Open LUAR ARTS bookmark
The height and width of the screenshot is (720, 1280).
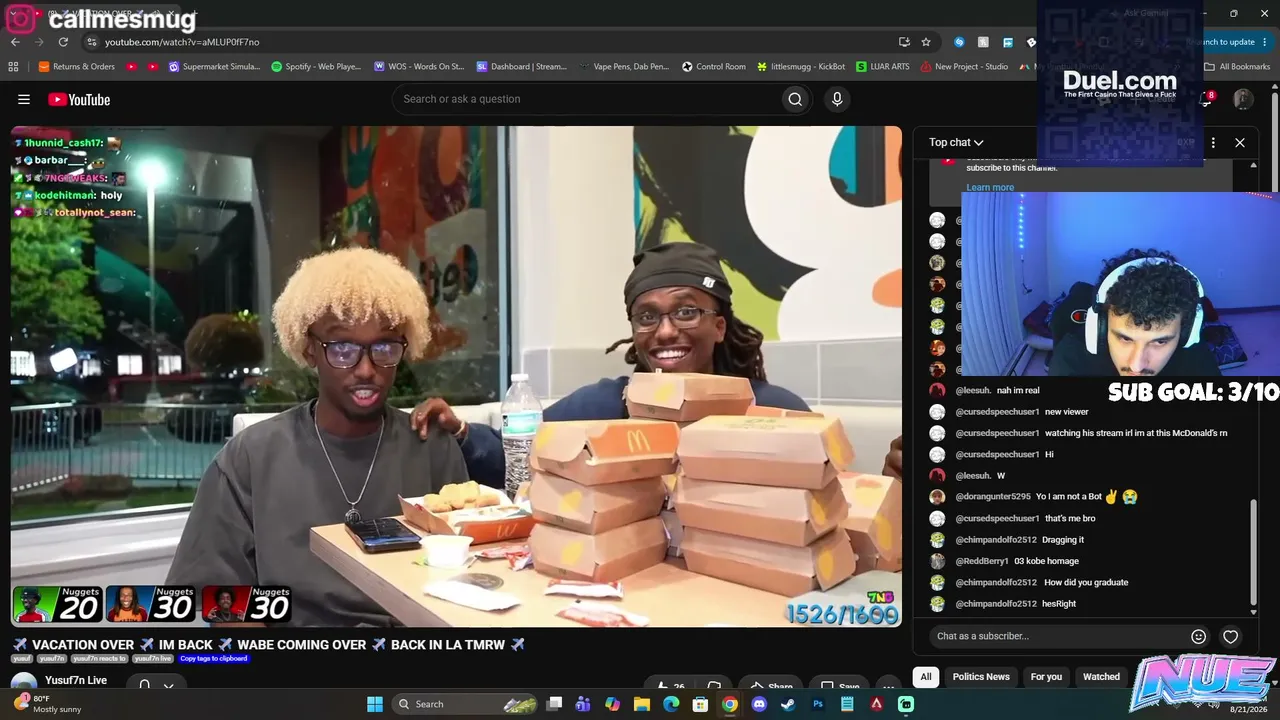coord(883,67)
